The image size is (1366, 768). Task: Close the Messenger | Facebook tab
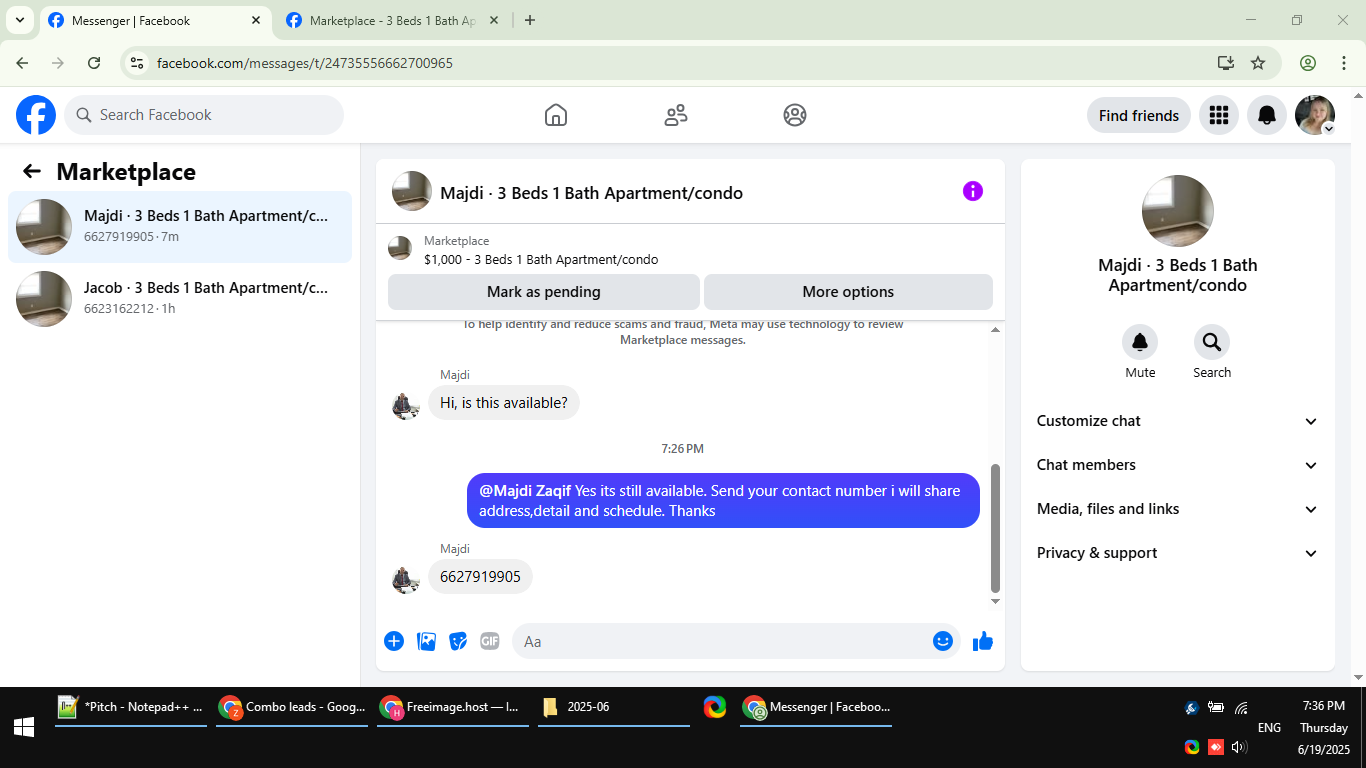coord(256,20)
